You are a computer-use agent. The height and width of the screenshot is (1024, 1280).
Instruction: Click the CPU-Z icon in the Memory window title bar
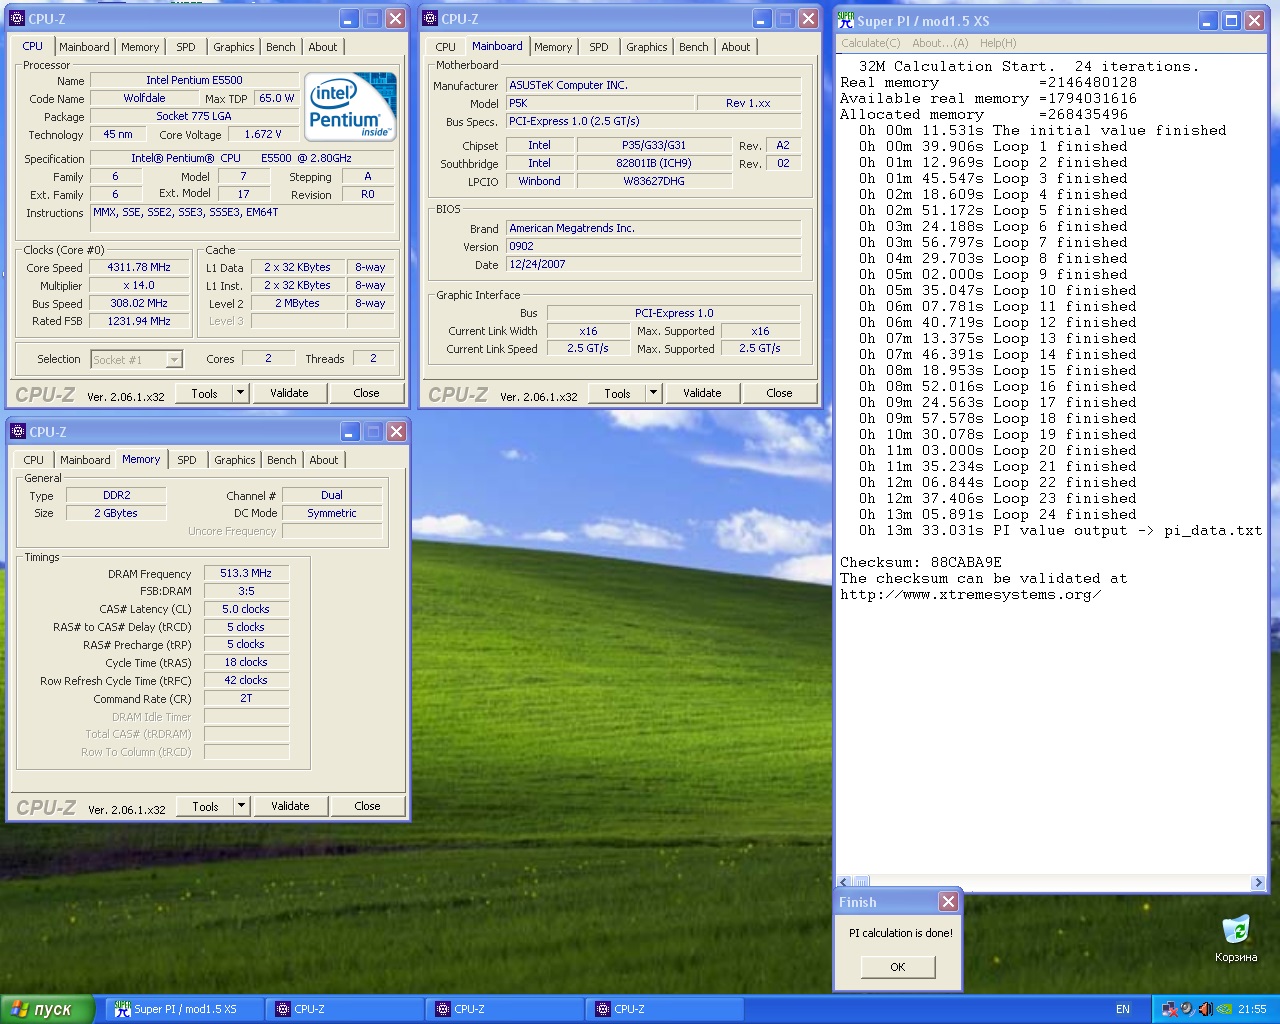pos(17,432)
